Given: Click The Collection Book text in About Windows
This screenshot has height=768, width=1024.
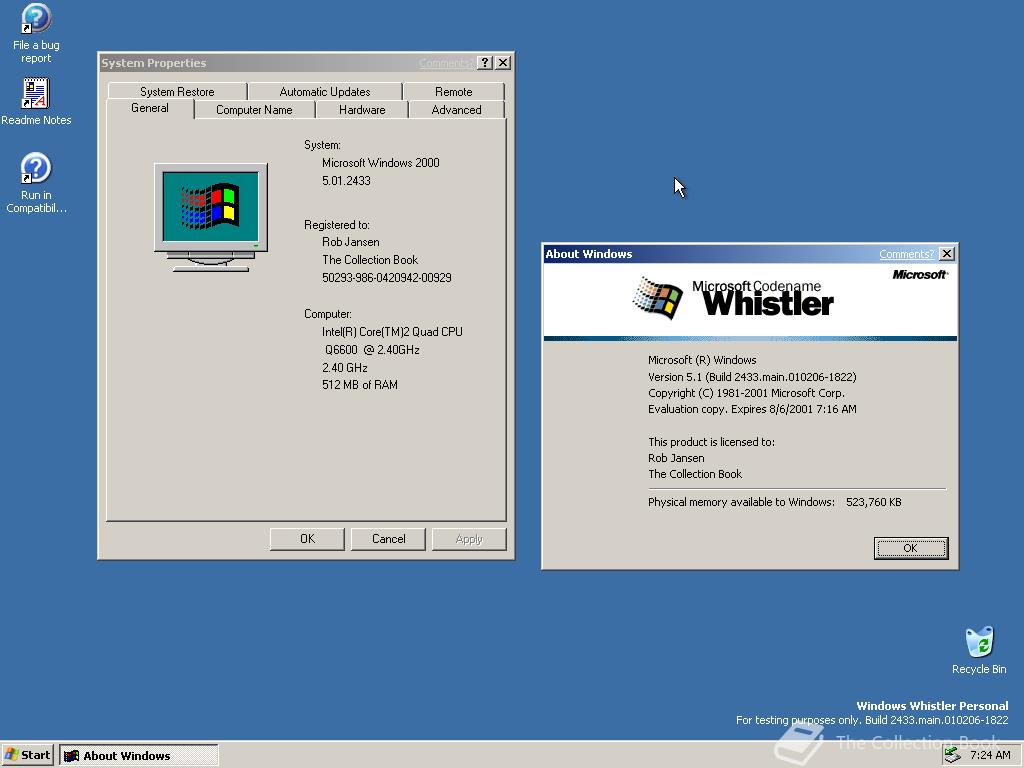Looking at the screenshot, I should [695, 474].
